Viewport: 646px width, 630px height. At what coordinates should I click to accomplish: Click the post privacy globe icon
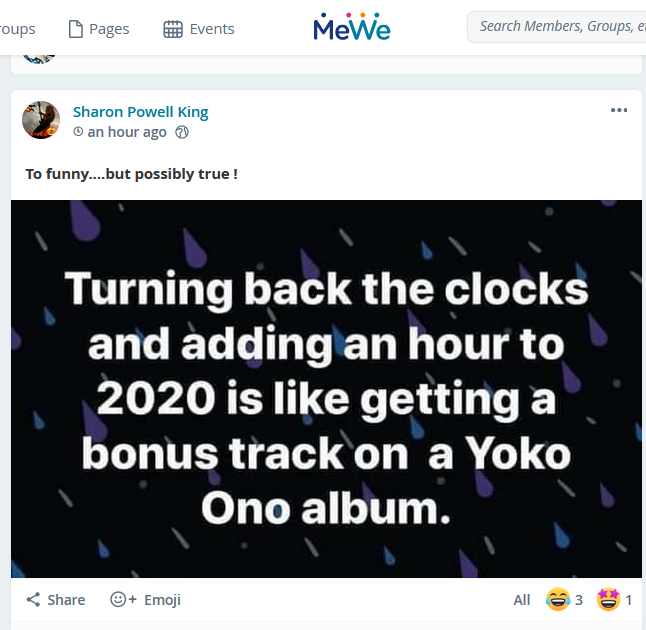pos(182,132)
